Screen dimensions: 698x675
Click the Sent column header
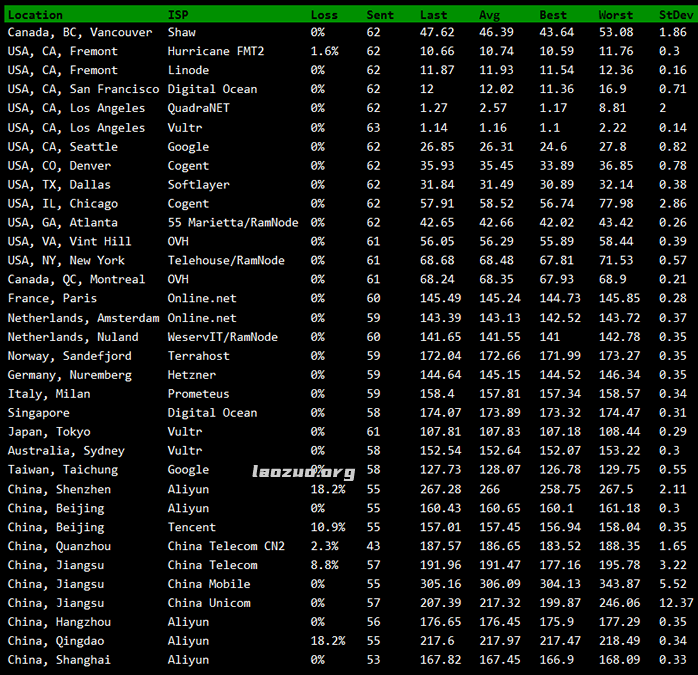380,15
